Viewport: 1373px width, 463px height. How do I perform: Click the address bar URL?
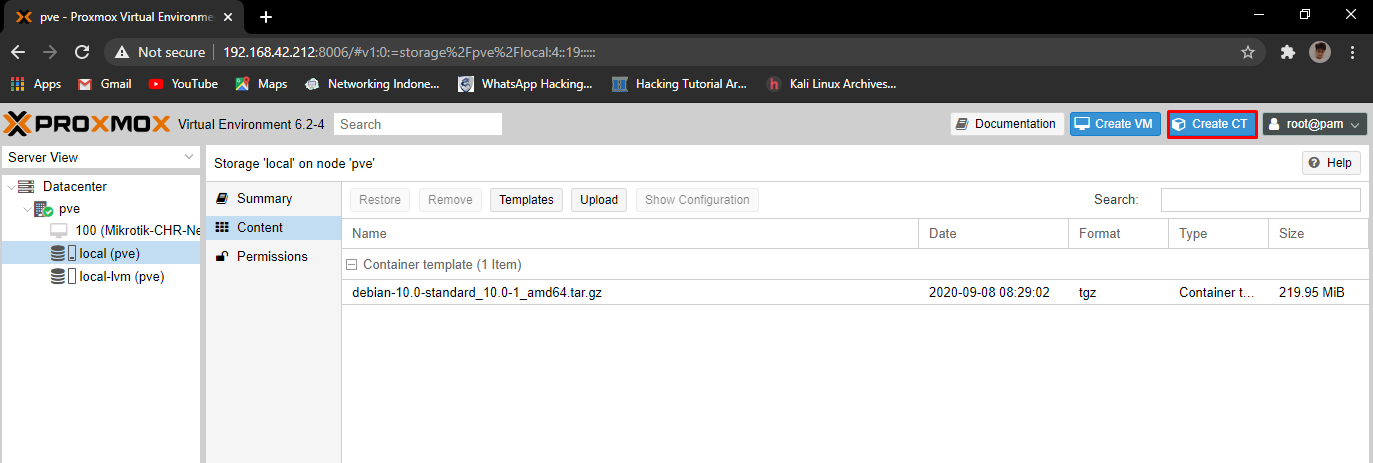pos(410,52)
